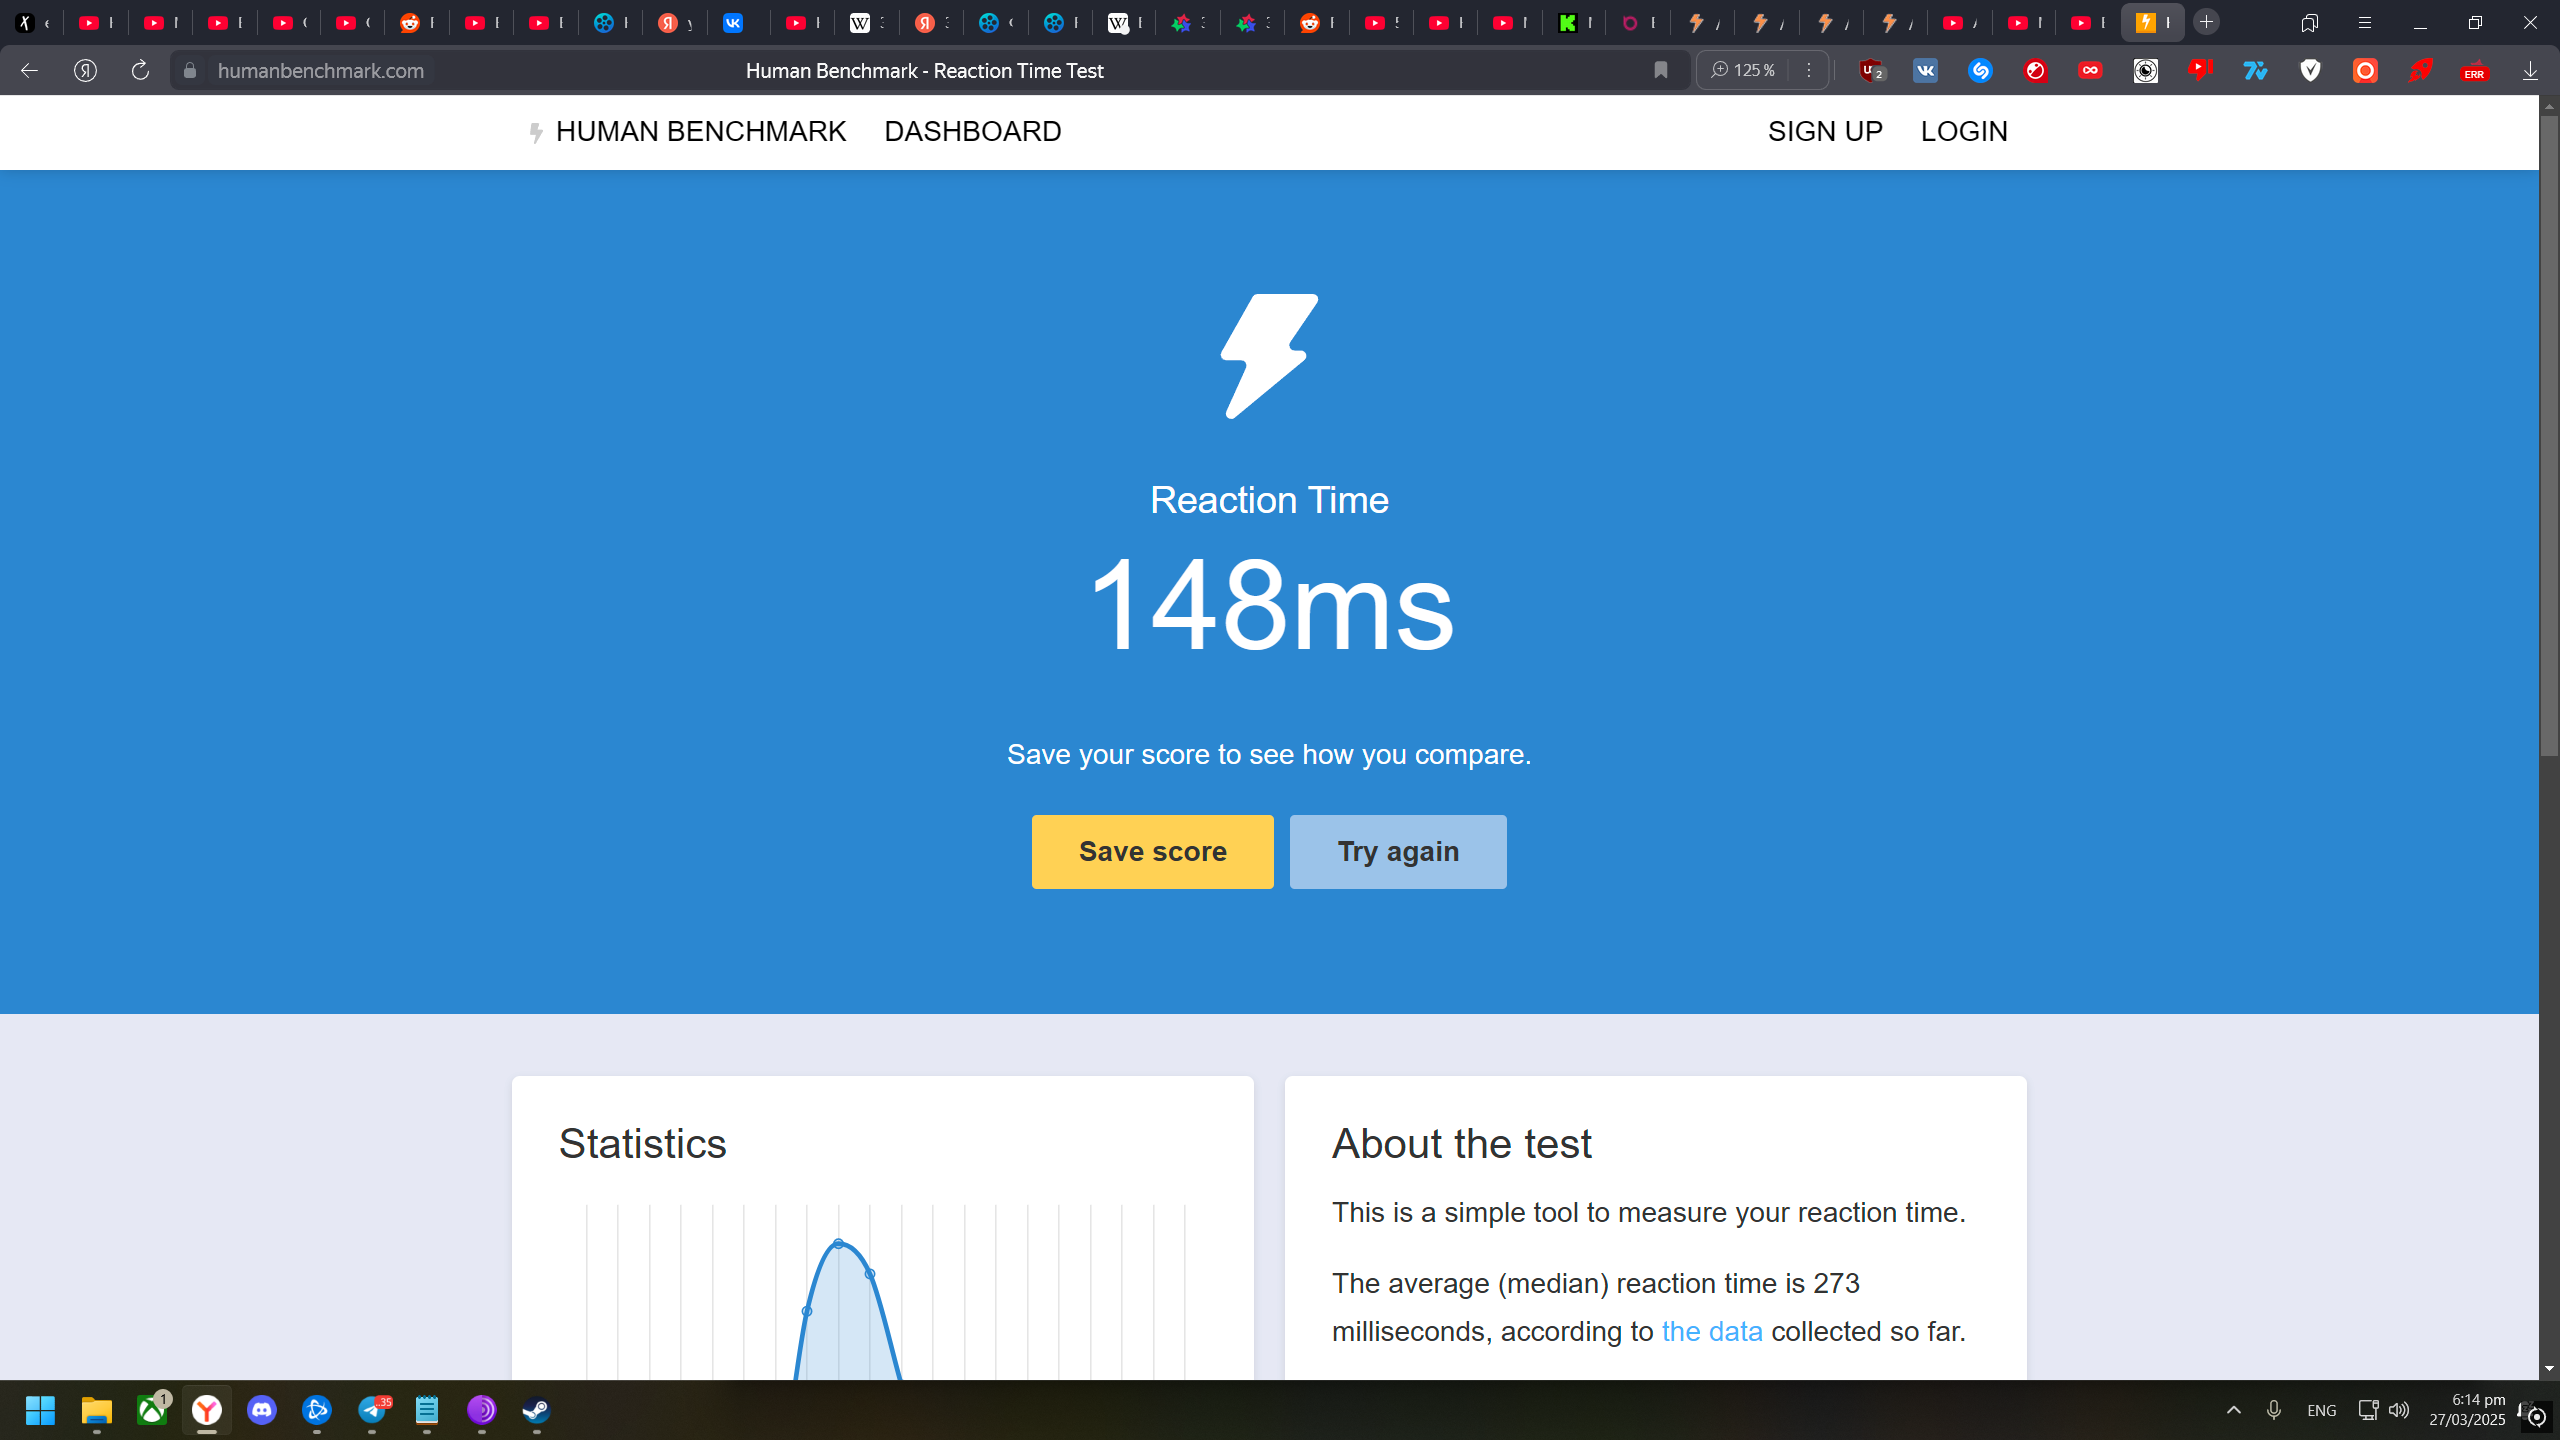Open 'the data' link in About the test
Image resolution: width=2560 pixels, height=1440 pixels.
(1712, 1331)
